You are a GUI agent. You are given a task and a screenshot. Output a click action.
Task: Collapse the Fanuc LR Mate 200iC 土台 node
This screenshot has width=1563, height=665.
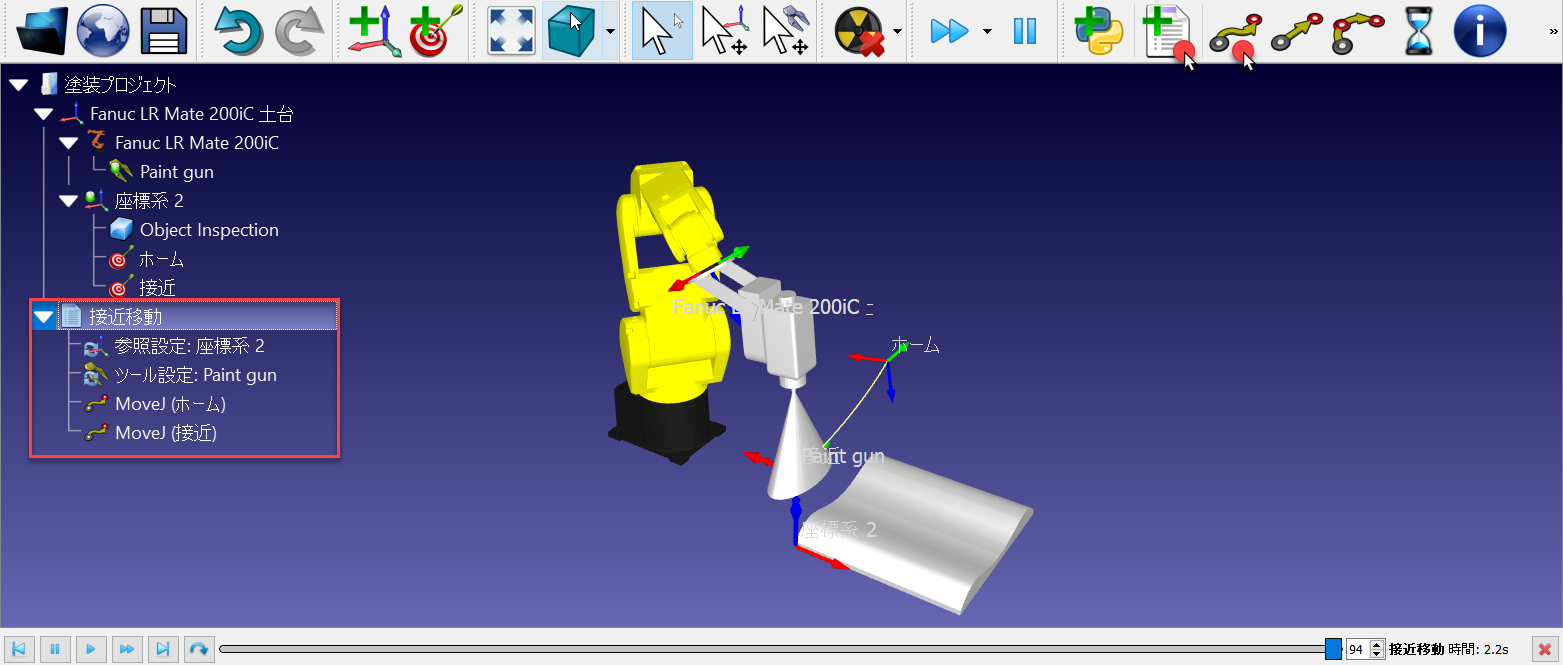point(43,114)
